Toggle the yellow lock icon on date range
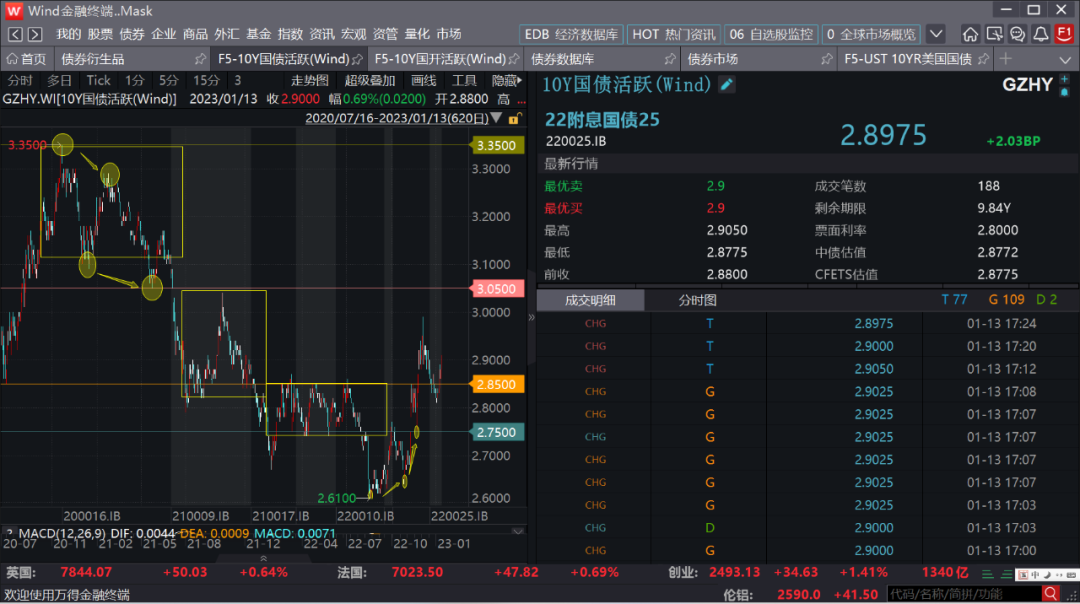This screenshot has width=1080, height=604. tap(514, 118)
